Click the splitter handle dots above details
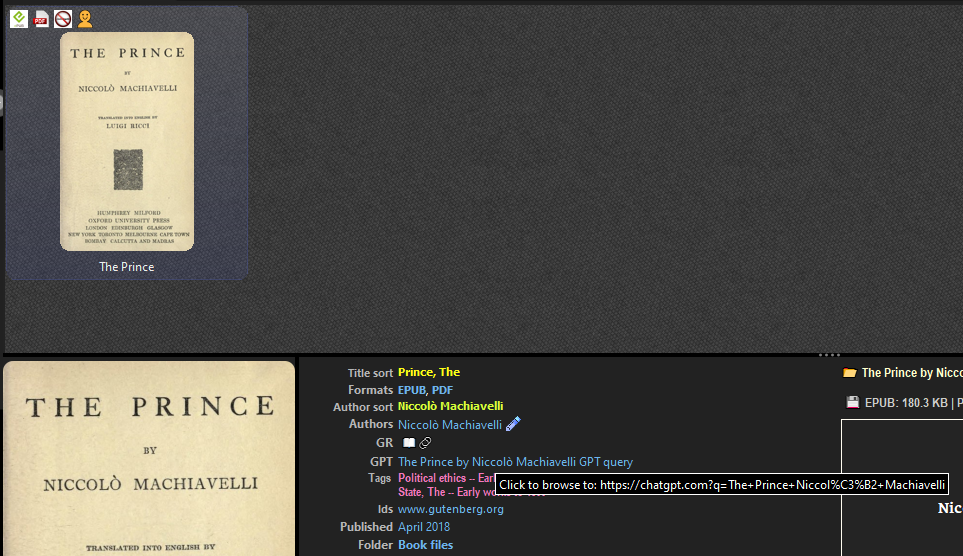 pyautogui.click(x=829, y=354)
